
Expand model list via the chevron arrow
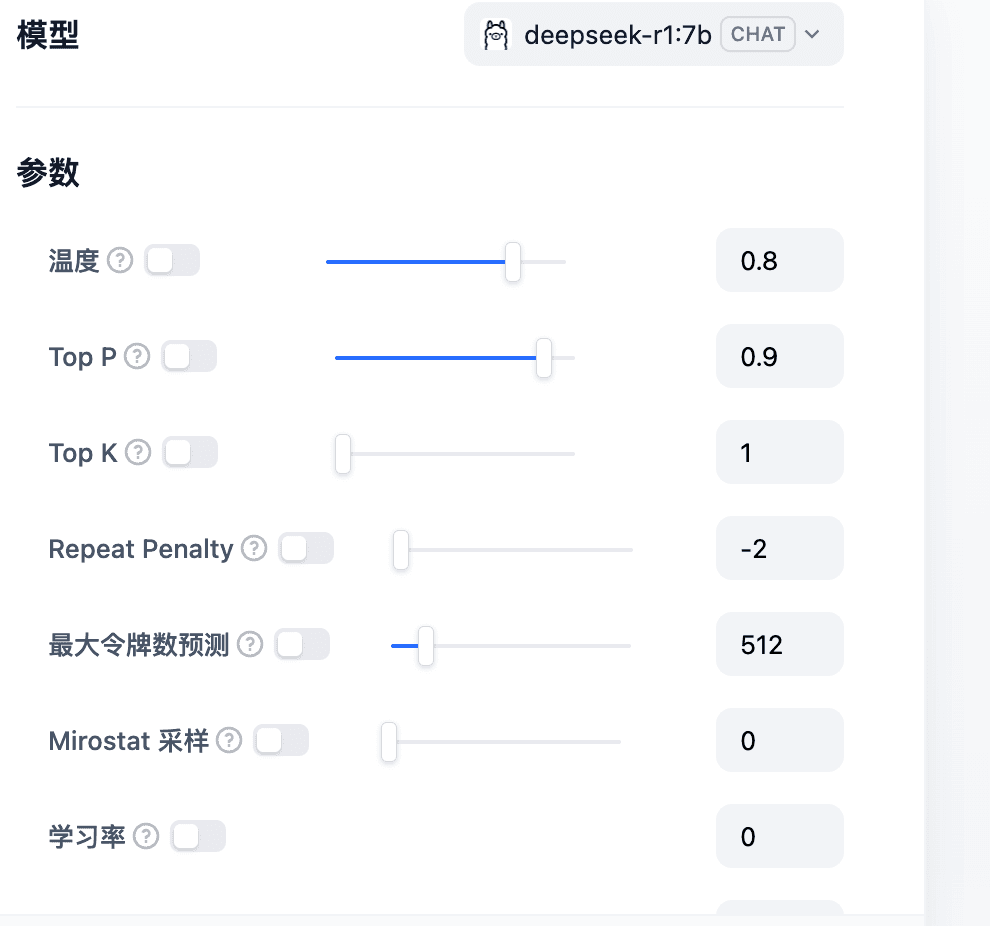(813, 34)
